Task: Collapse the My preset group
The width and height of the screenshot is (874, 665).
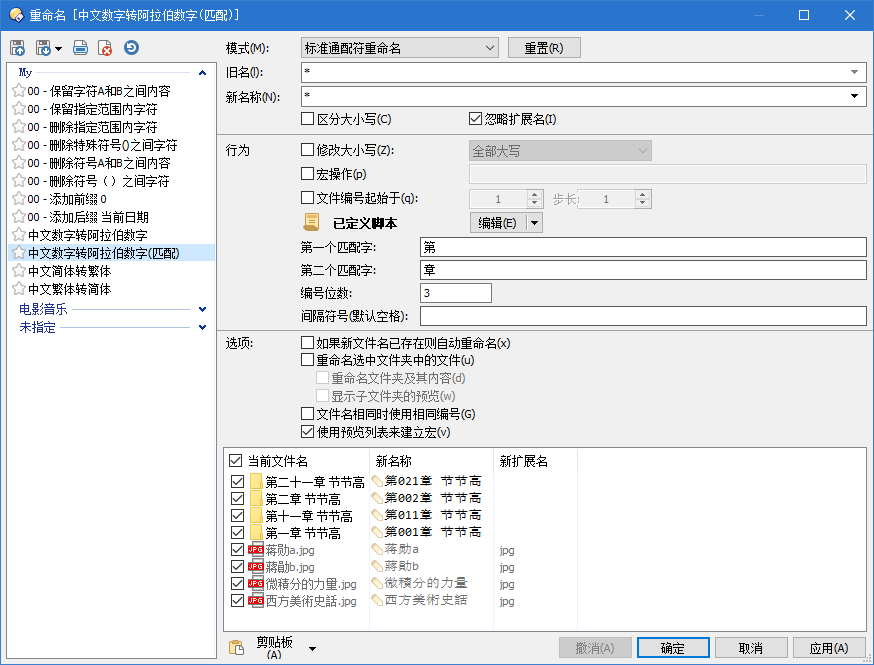Action: [x=203, y=73]
